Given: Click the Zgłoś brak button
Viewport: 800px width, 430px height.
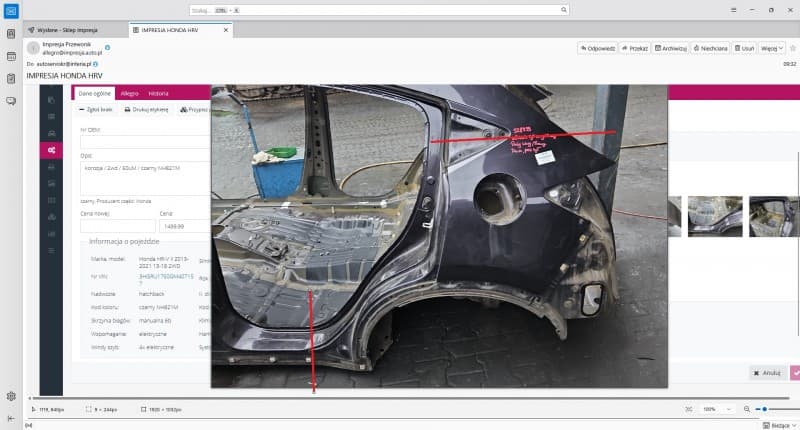Looking at the screenshot, I should 96,109.
